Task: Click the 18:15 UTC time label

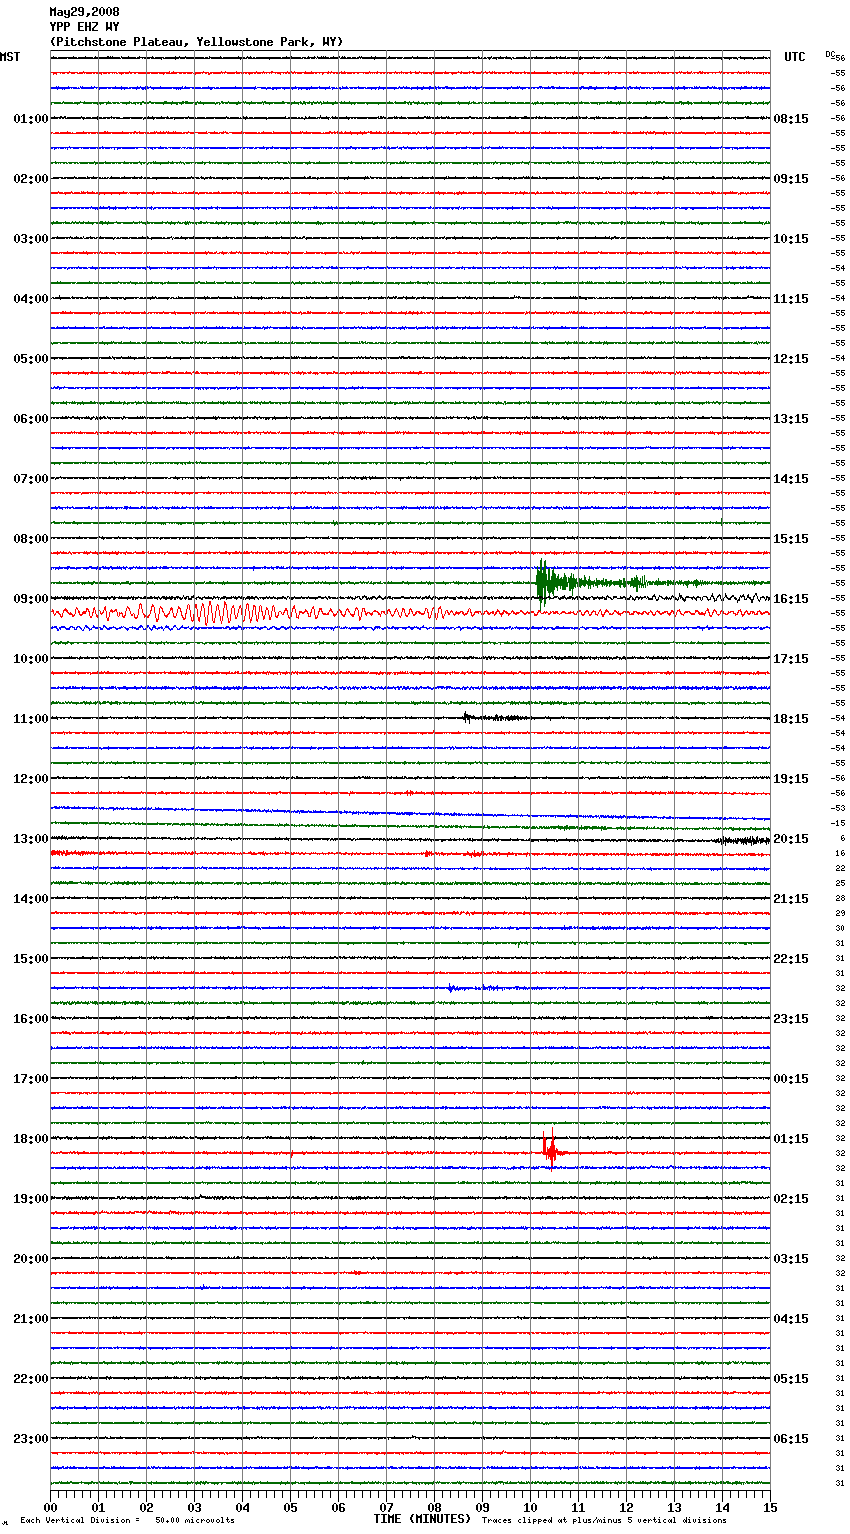Action: (x=791, y=719)
